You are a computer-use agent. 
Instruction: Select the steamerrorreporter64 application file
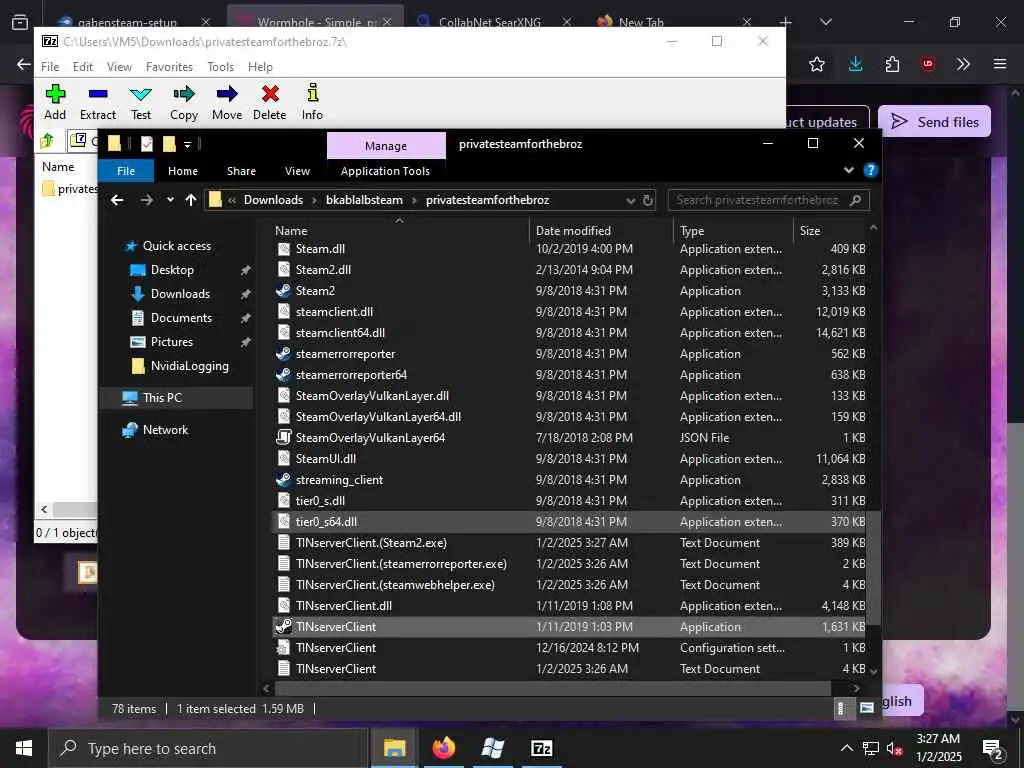pyautogui.click(x=569, y=375)
